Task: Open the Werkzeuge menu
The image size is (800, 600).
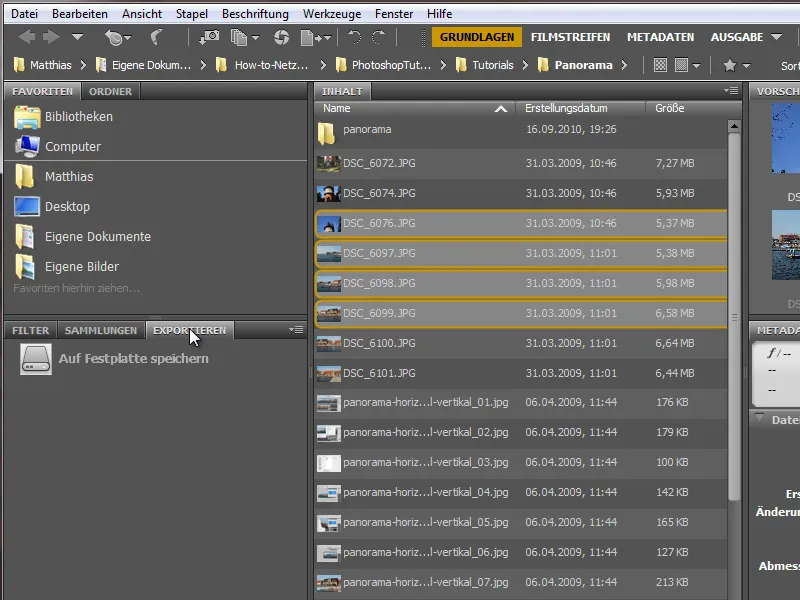Action: click(x=331, y=14)
